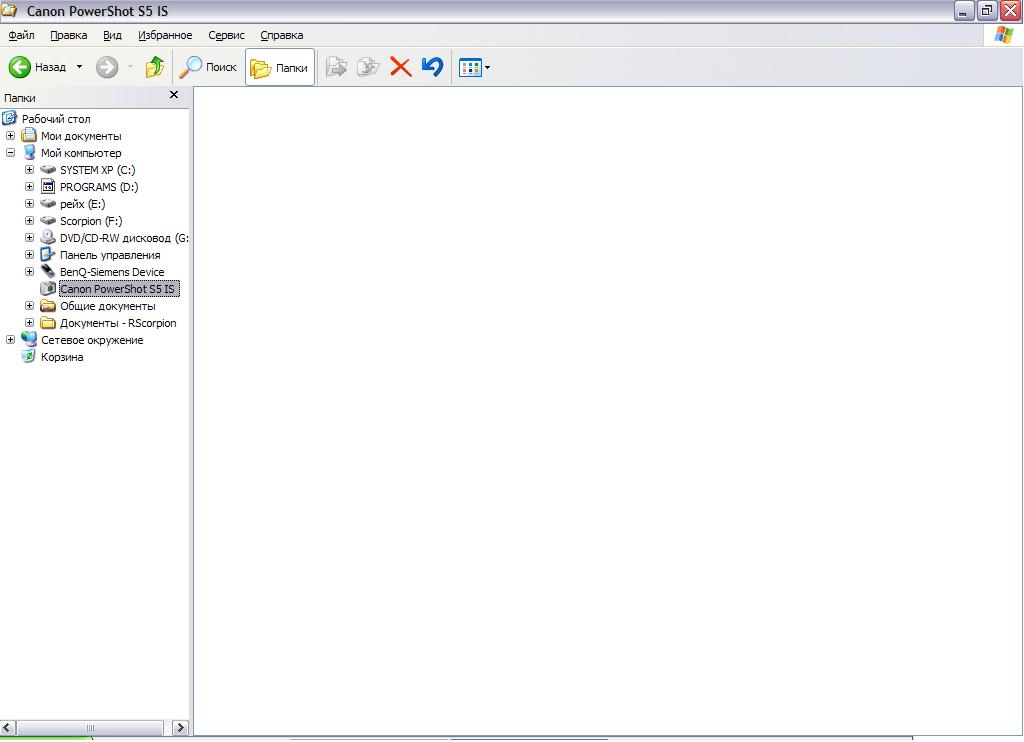This screenshot has height=742, width=1024.
Task: Click the Copy To folder icon
Action: (x=368, y=67)
